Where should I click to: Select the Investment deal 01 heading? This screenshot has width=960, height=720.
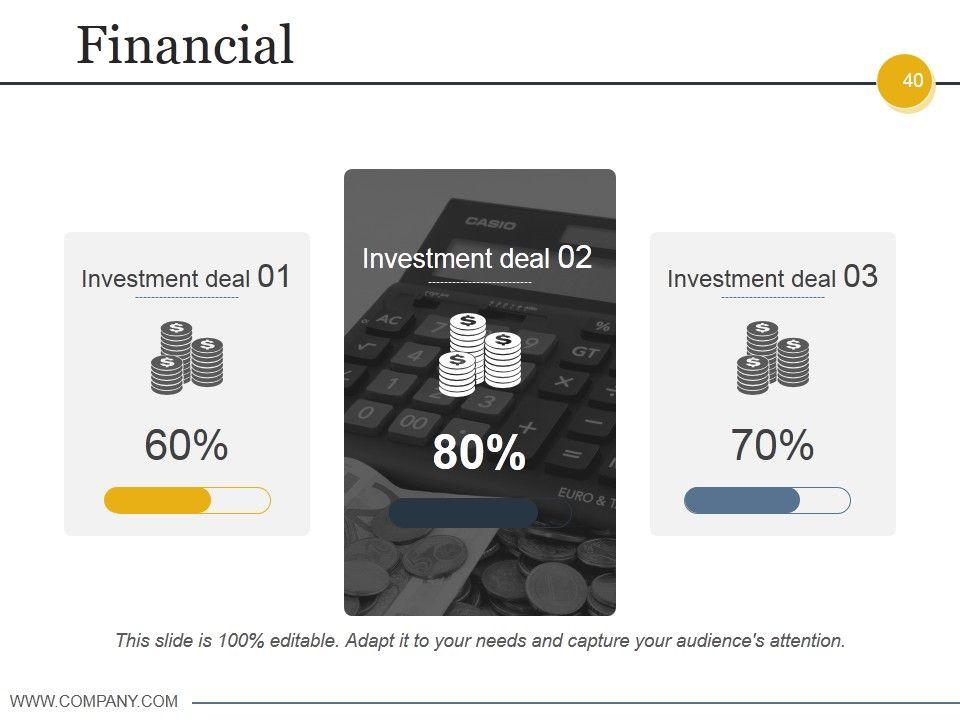pyautogui.click(x=186, y=277)
